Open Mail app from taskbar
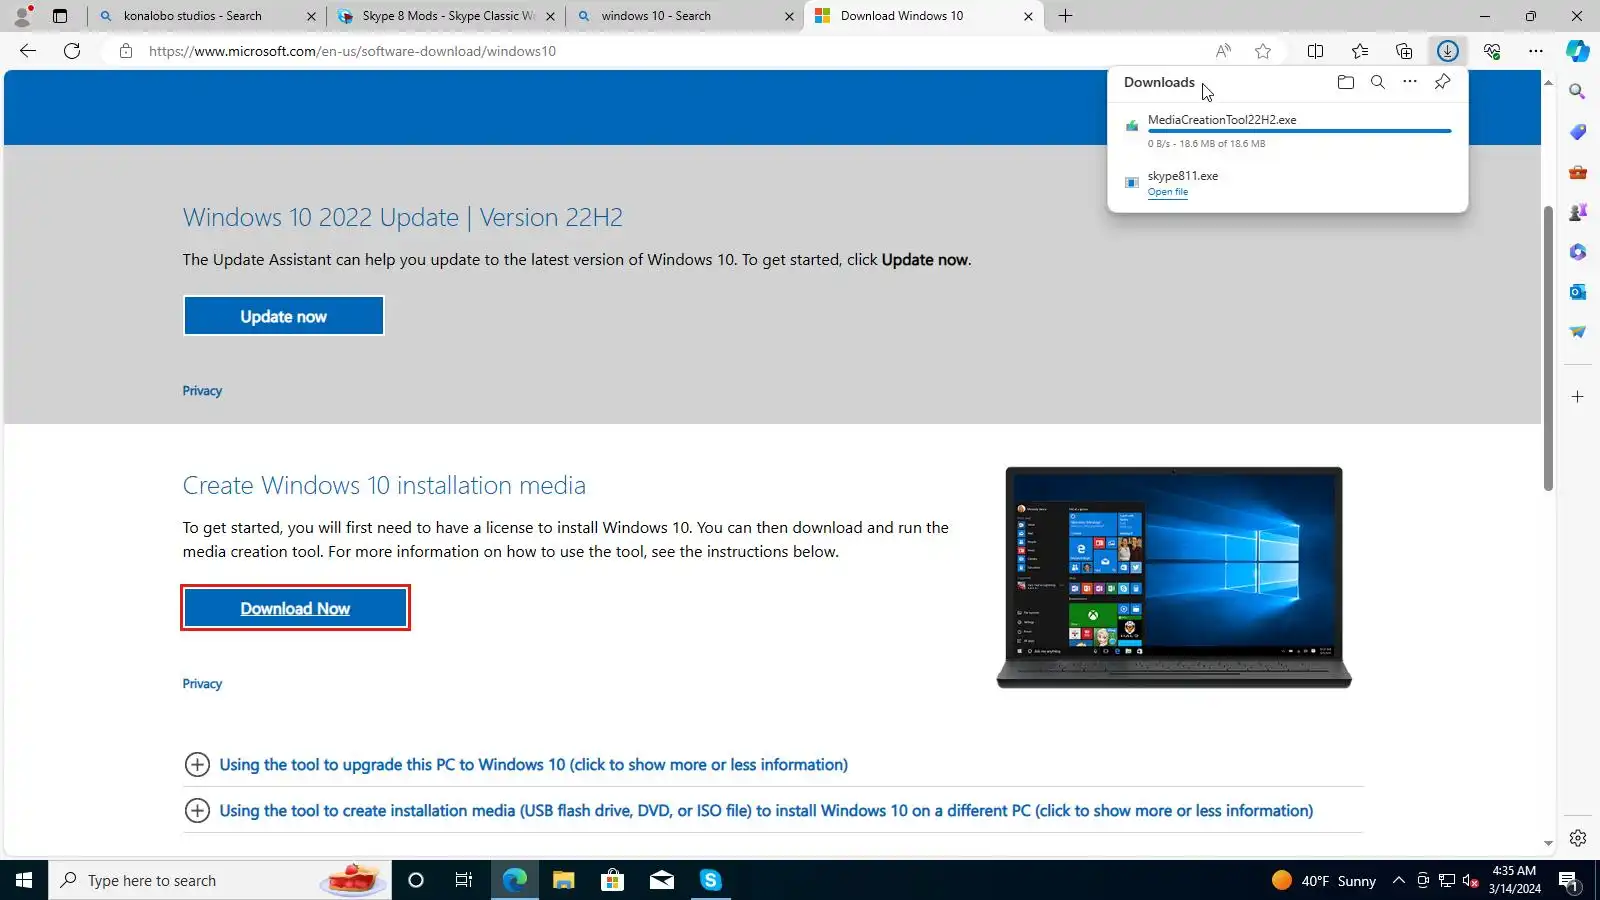Image resolution: width=1600 pixels, height=900 pixels. (x=661, y=880)
